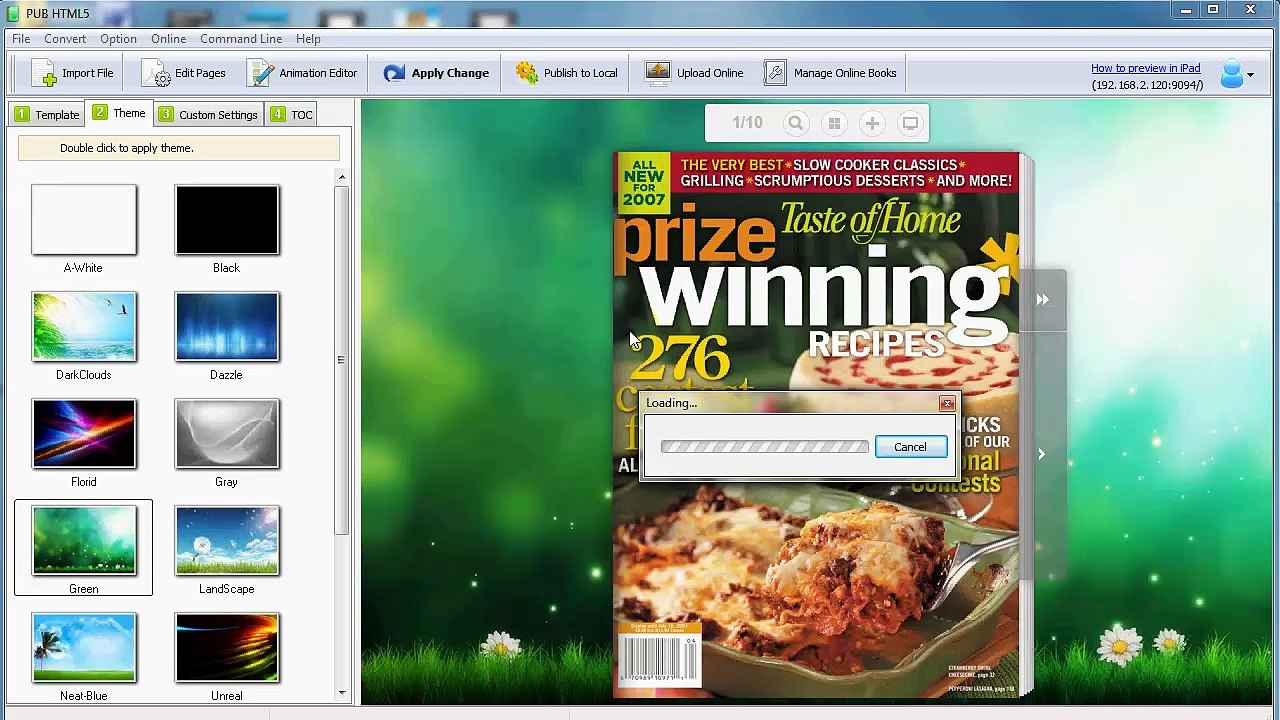
Task: Pick the DarkClouds theme thumbnail
Action: pyautogui.click(x=83, y=327)
